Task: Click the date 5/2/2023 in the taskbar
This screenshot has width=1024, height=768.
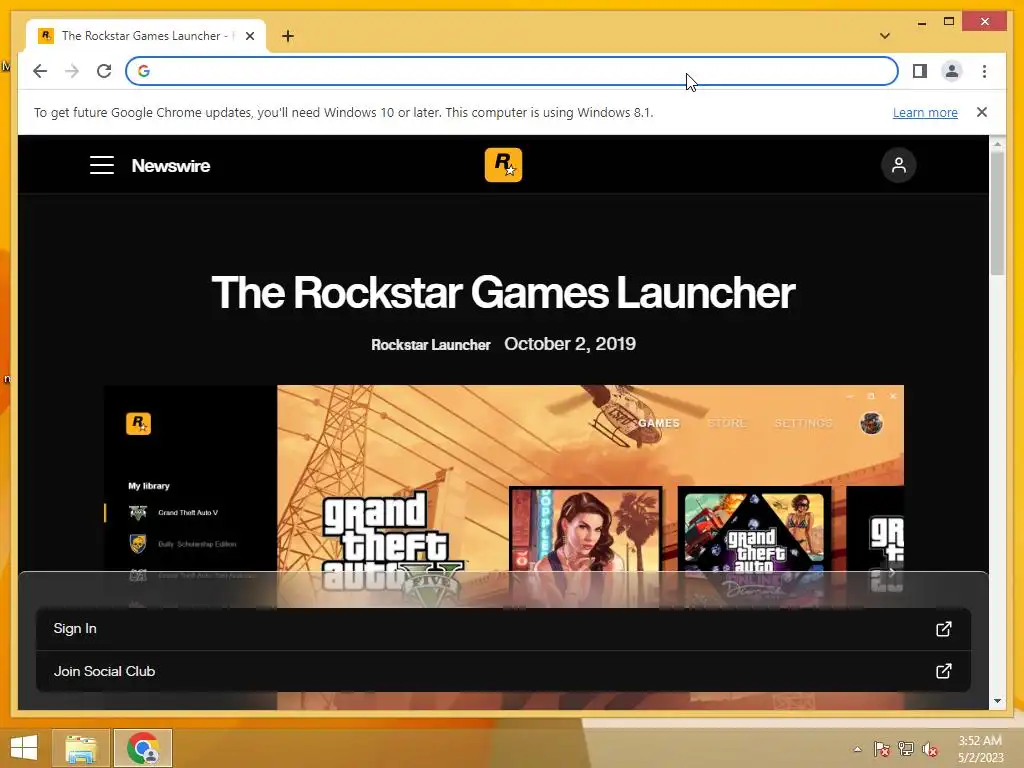Action: tap(980, 758)
